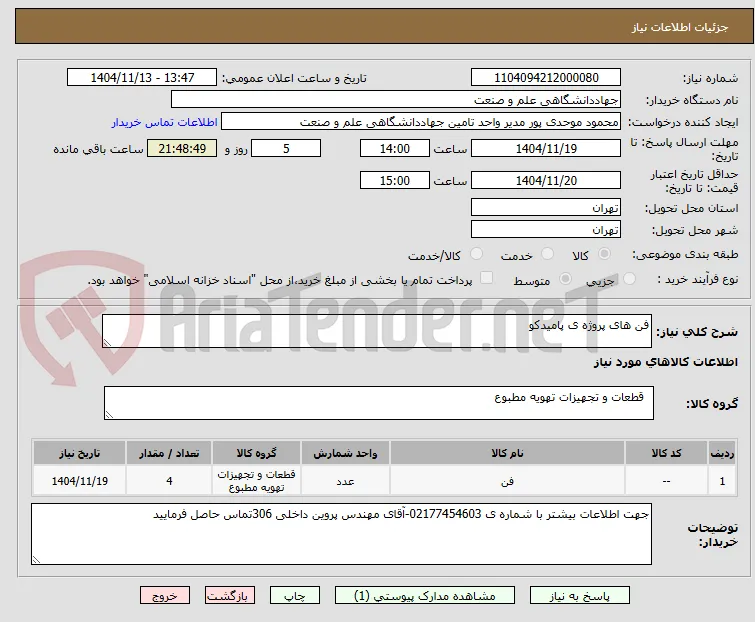
Task: Click the table cell قطعات و تجهیزات تهویه مطبوع
Action: pyautogui.click(x=257, y=480)
